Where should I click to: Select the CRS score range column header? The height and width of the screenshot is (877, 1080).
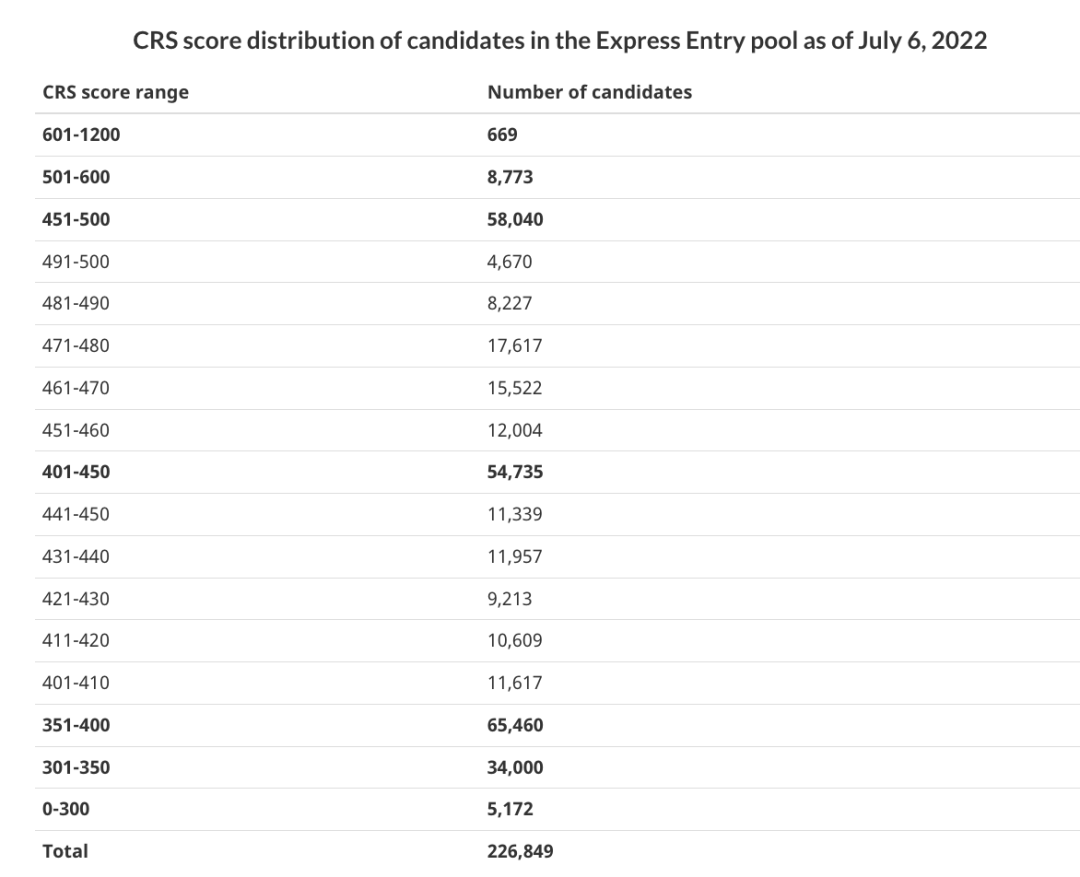pos(115,92)
